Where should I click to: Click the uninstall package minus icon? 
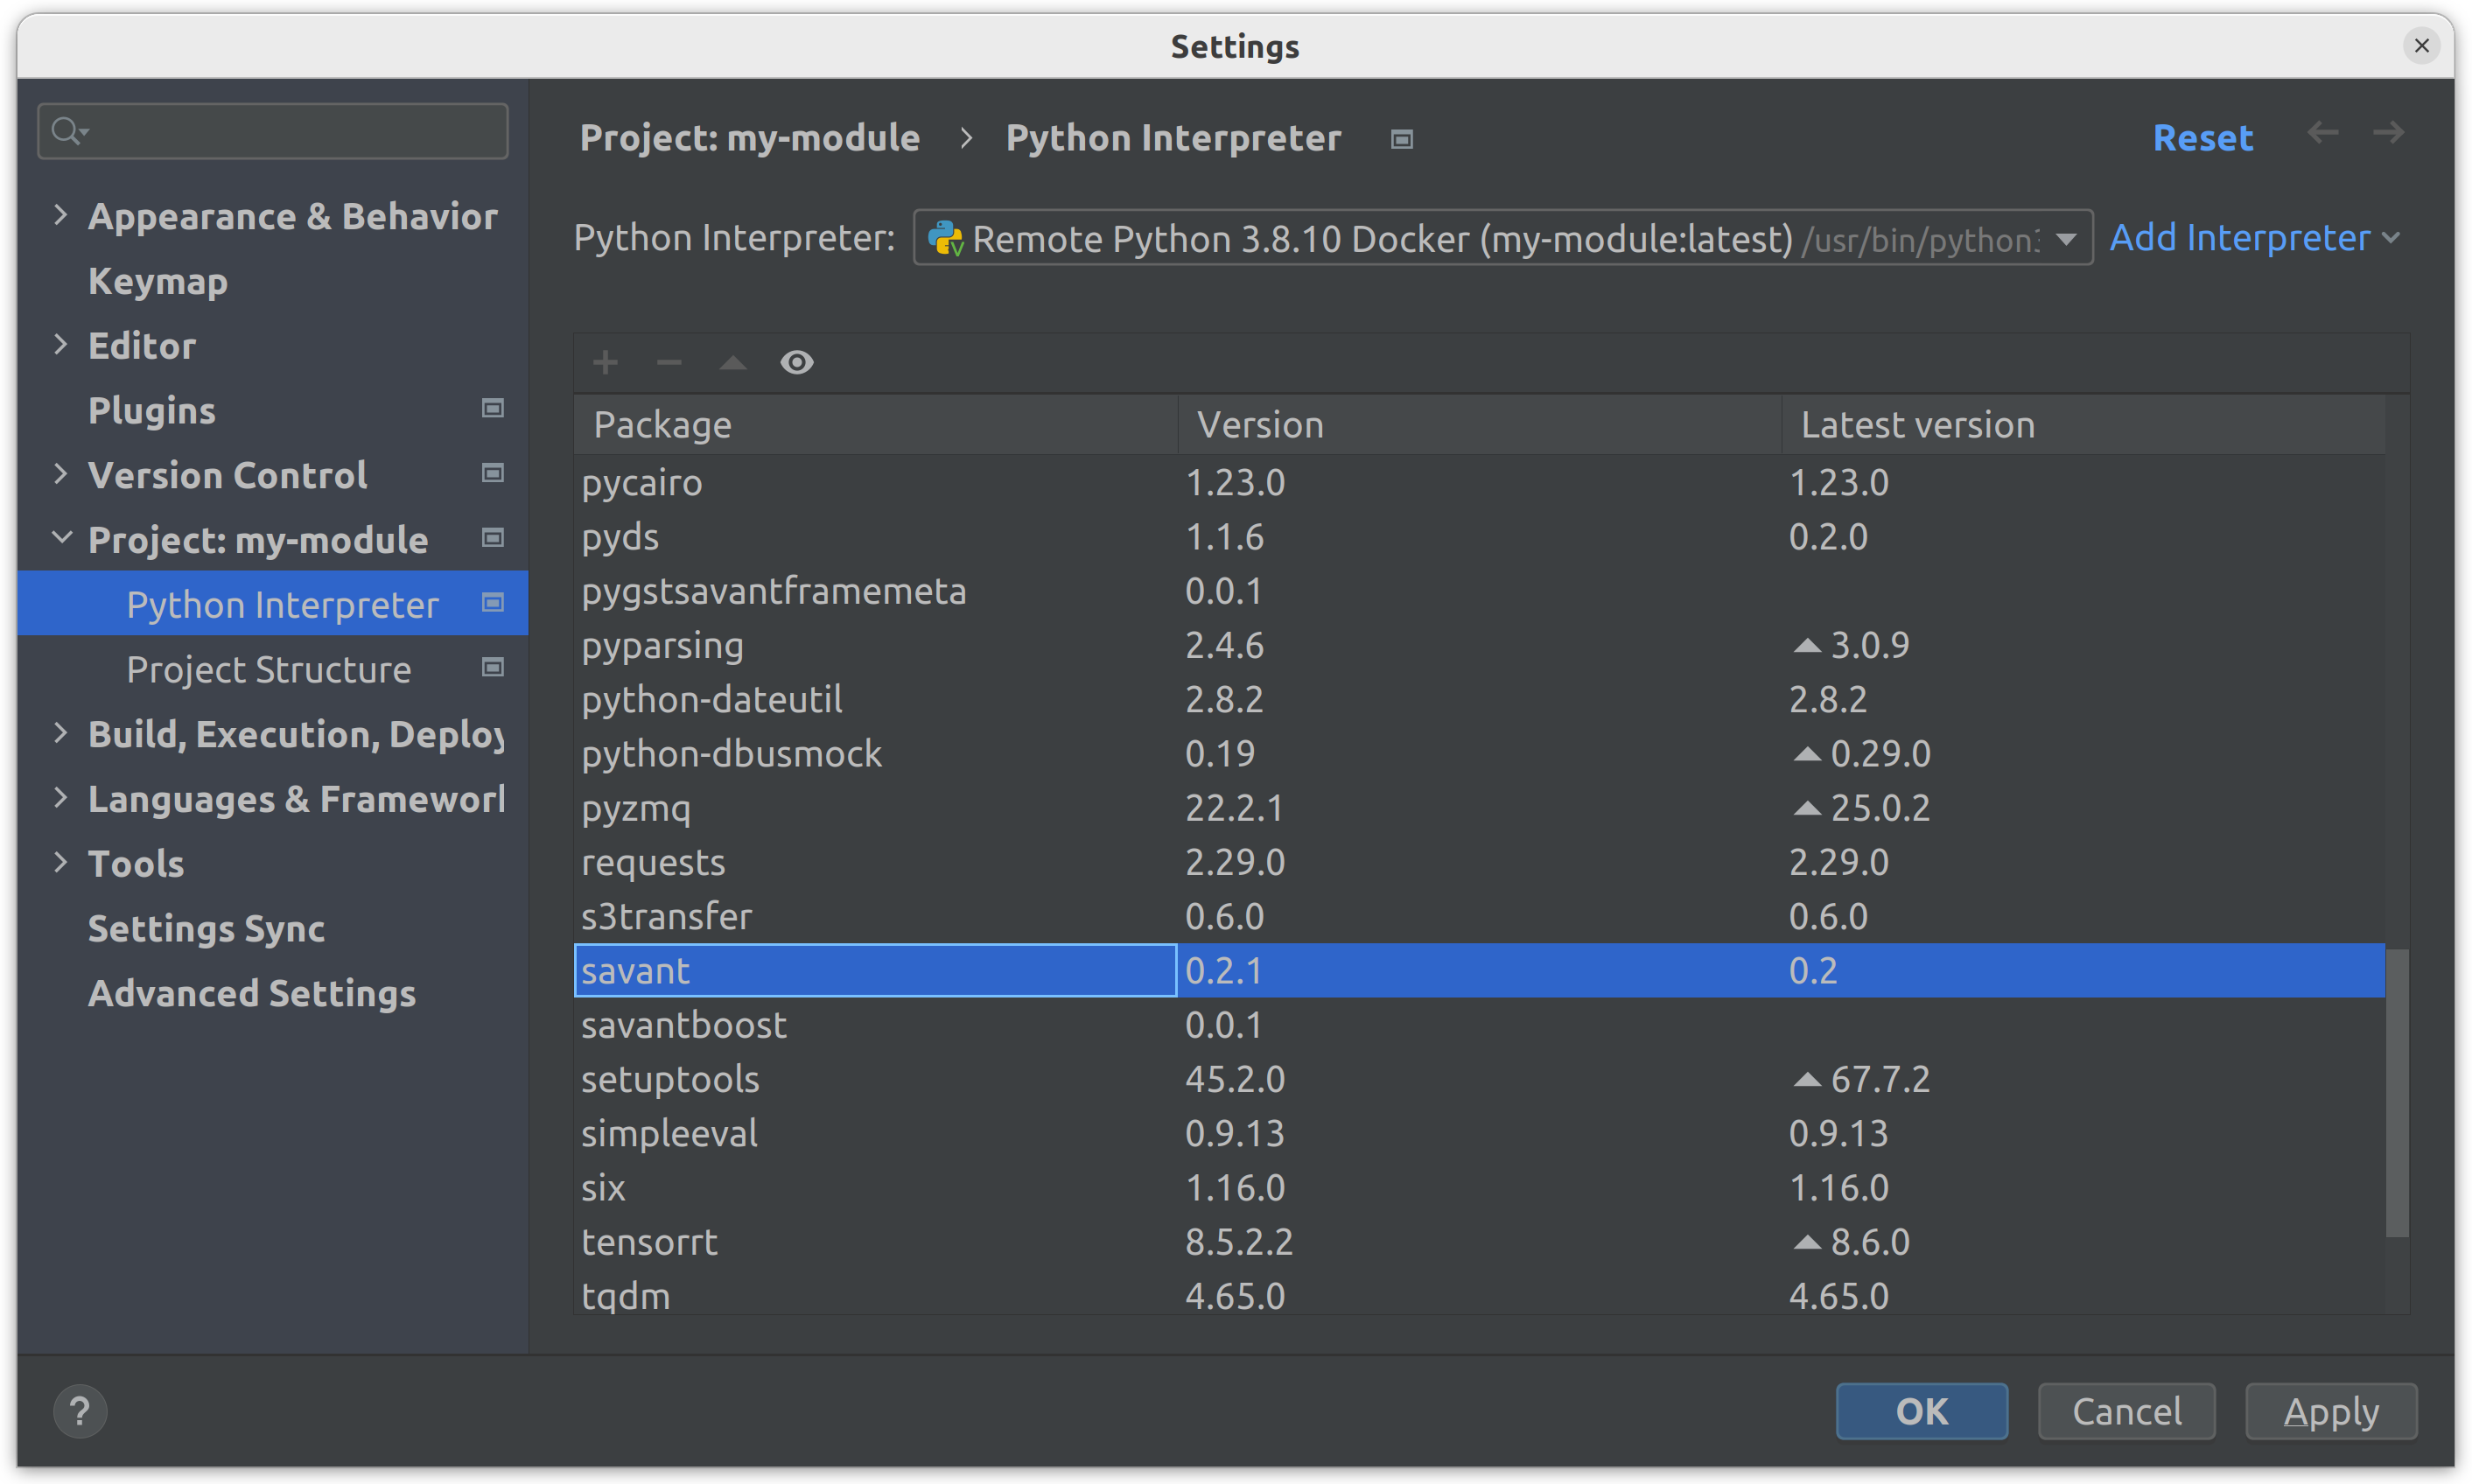(x=669, y=362)
